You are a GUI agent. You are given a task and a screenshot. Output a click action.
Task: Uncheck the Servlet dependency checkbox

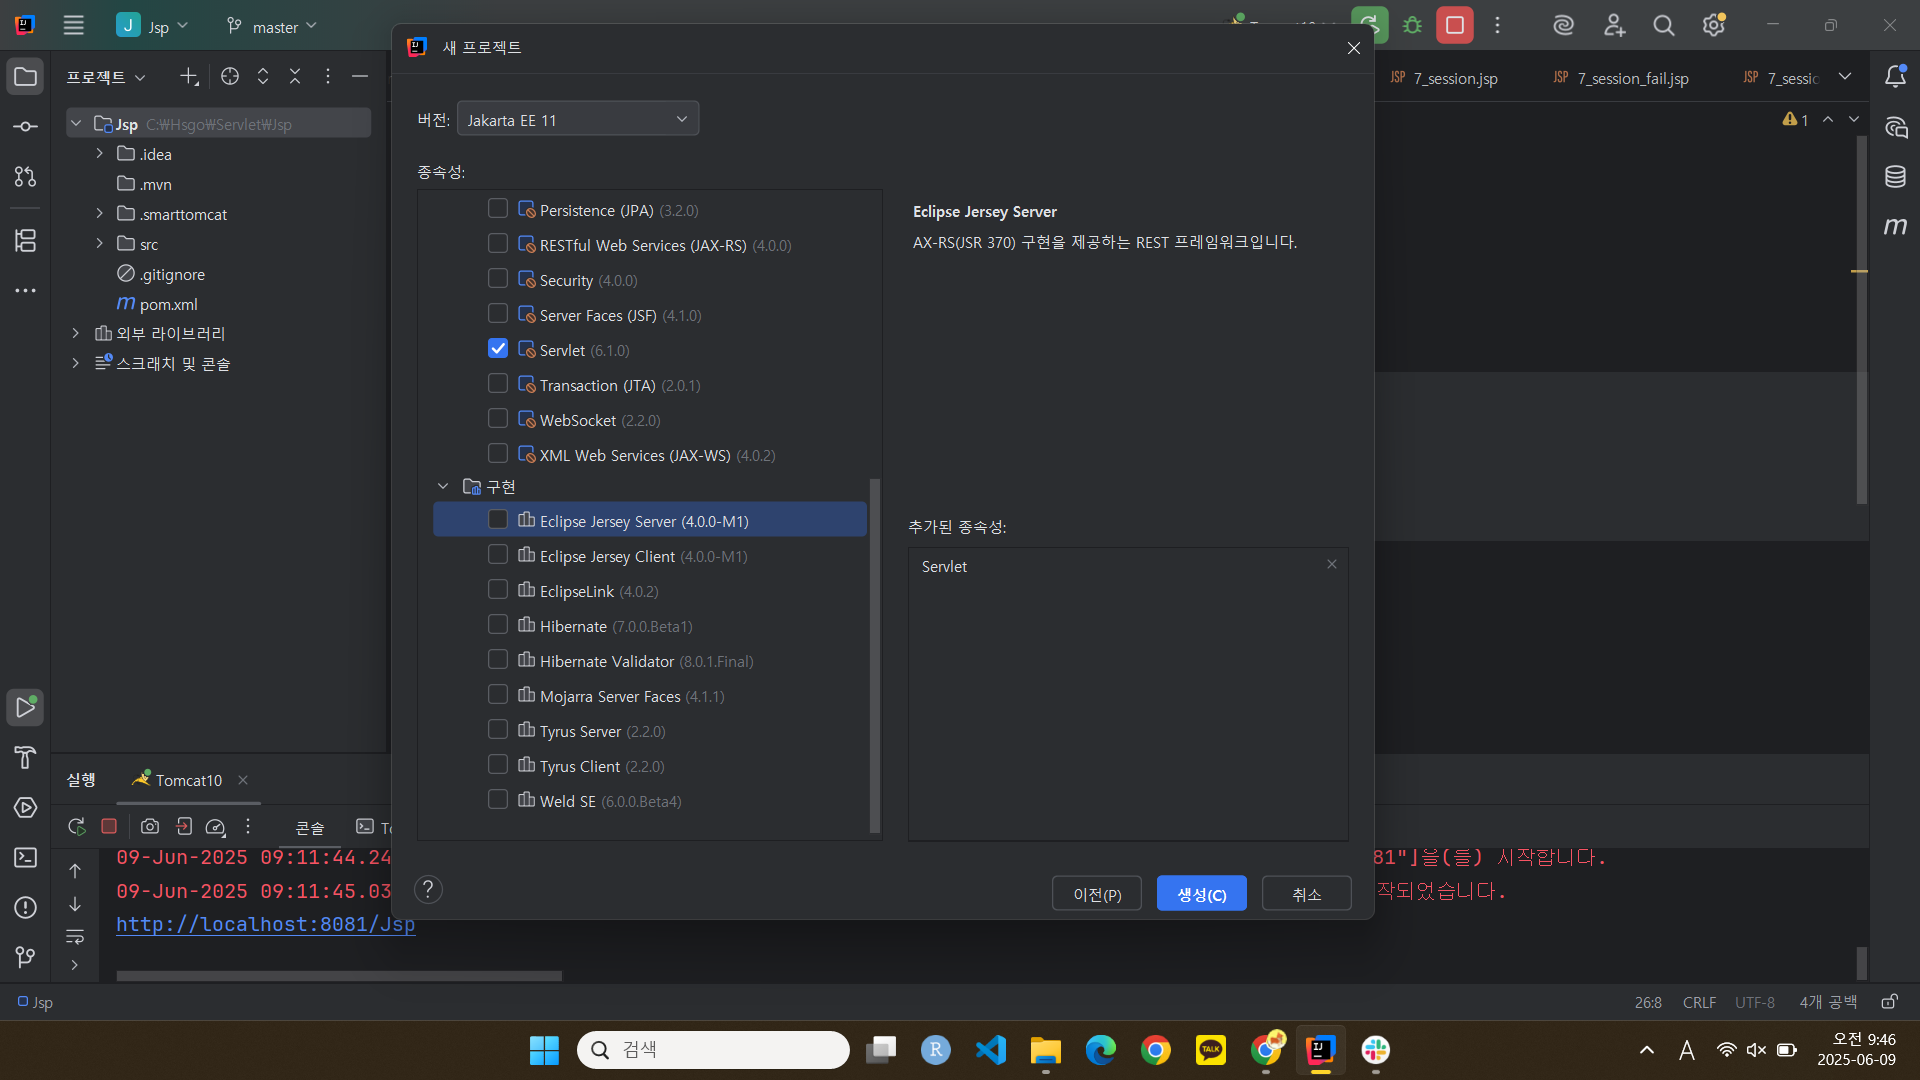click(497, 349)
